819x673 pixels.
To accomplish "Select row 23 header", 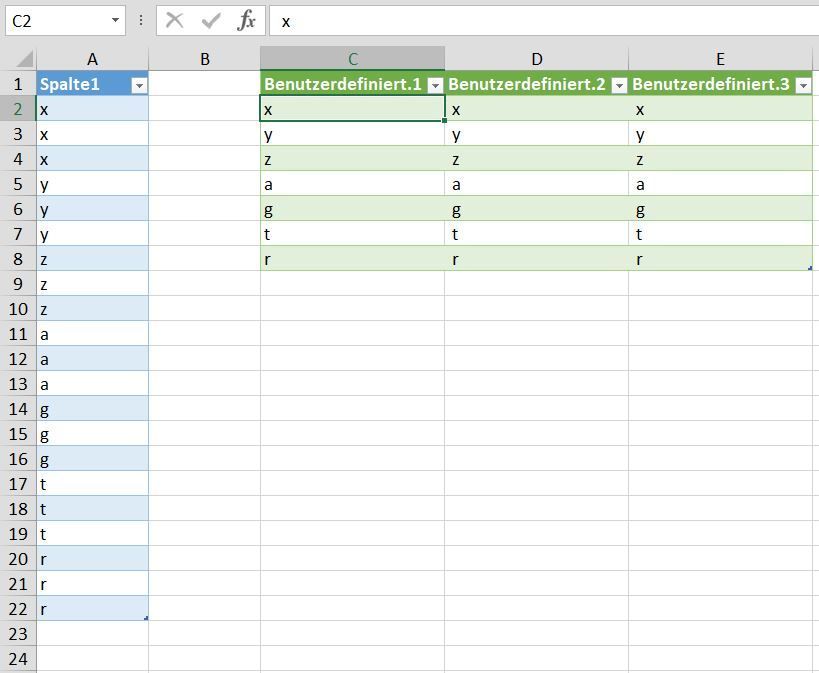I will (18, 634).
